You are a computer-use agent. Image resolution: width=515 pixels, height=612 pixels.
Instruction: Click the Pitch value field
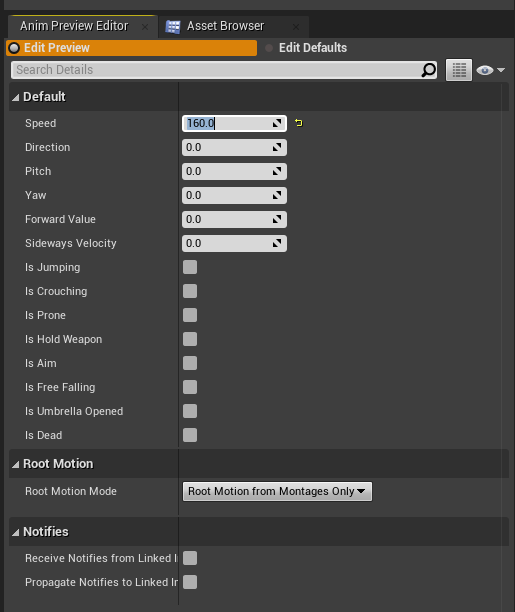234,171
